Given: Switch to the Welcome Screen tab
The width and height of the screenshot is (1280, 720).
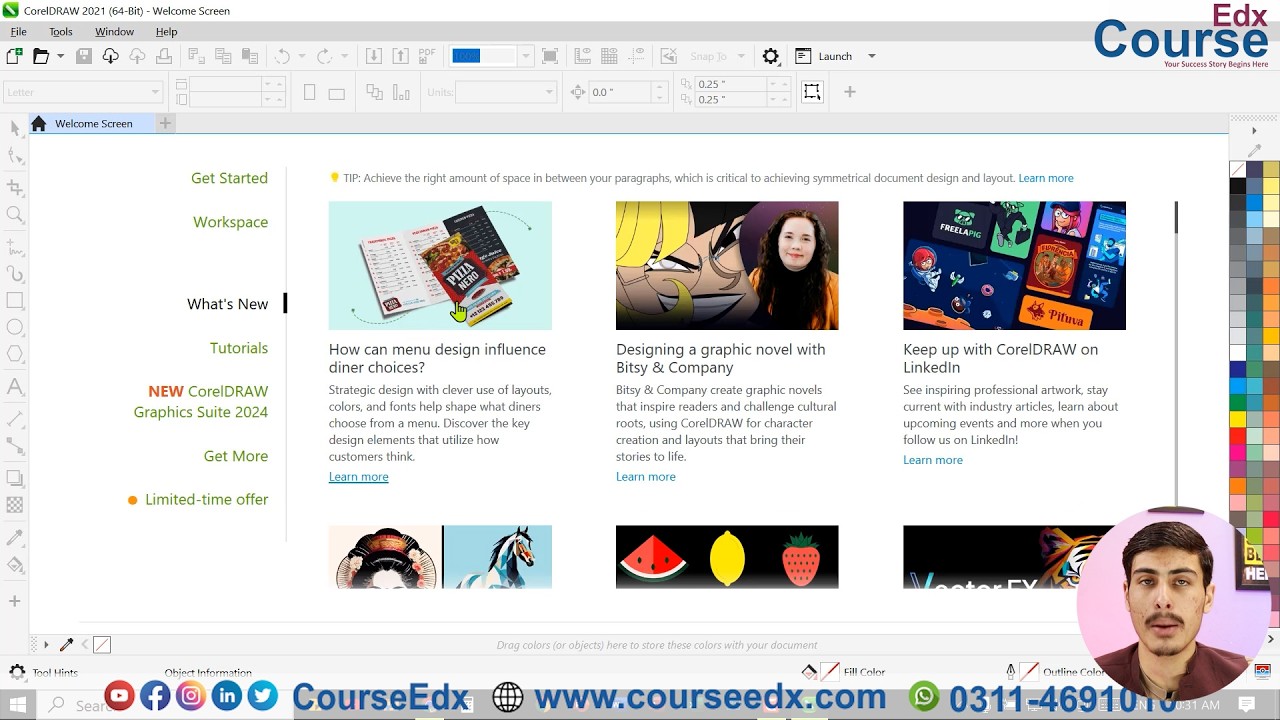Looking at the screenshot, I should (x=93, y=123).
